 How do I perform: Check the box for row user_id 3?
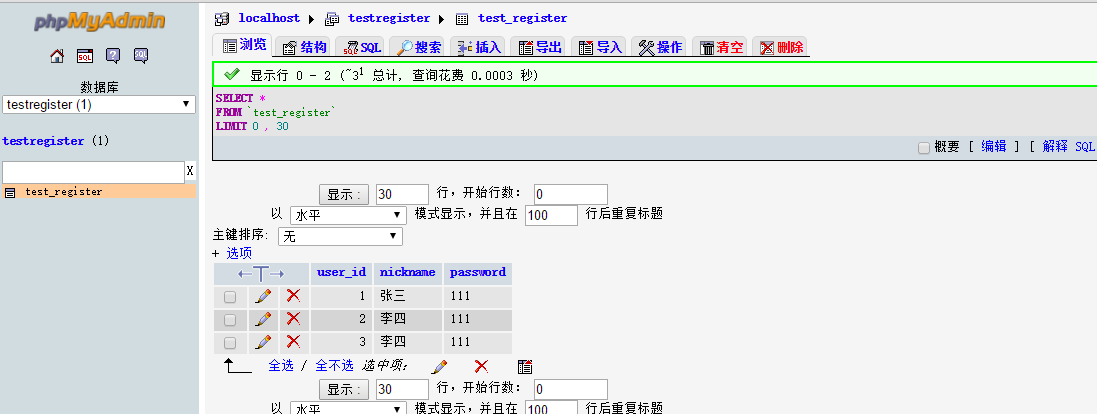point(229,343)
